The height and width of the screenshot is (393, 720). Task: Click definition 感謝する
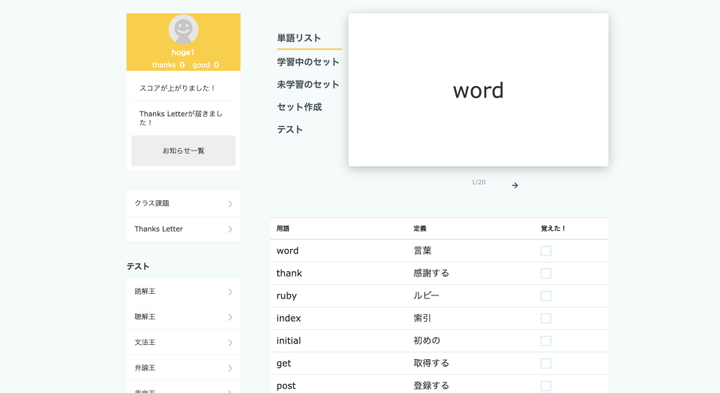click(x=431, y=273)
